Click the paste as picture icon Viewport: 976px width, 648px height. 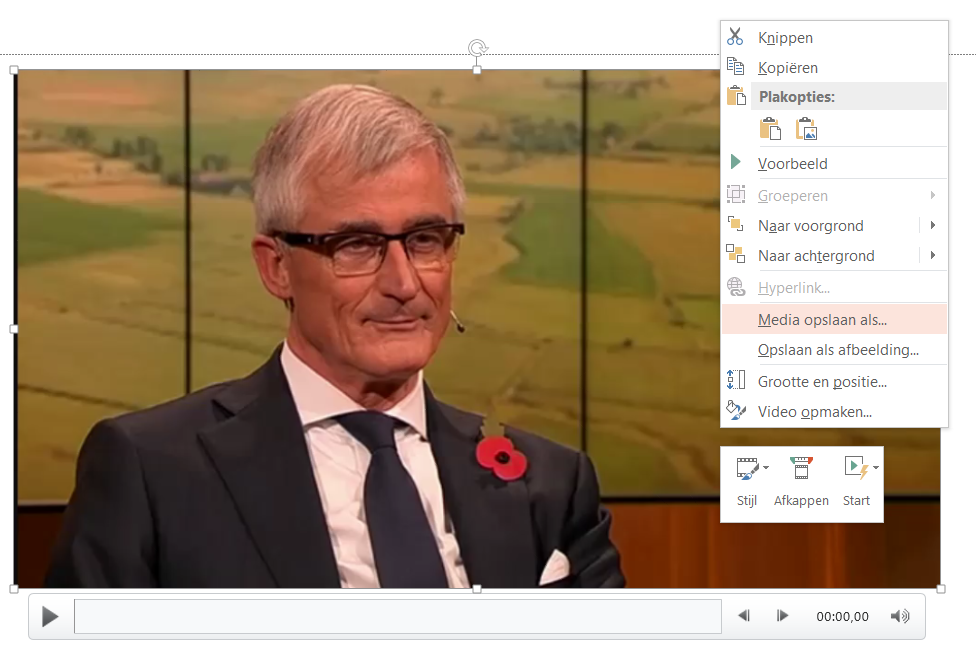pyautogui.click(x=807, y=129)
